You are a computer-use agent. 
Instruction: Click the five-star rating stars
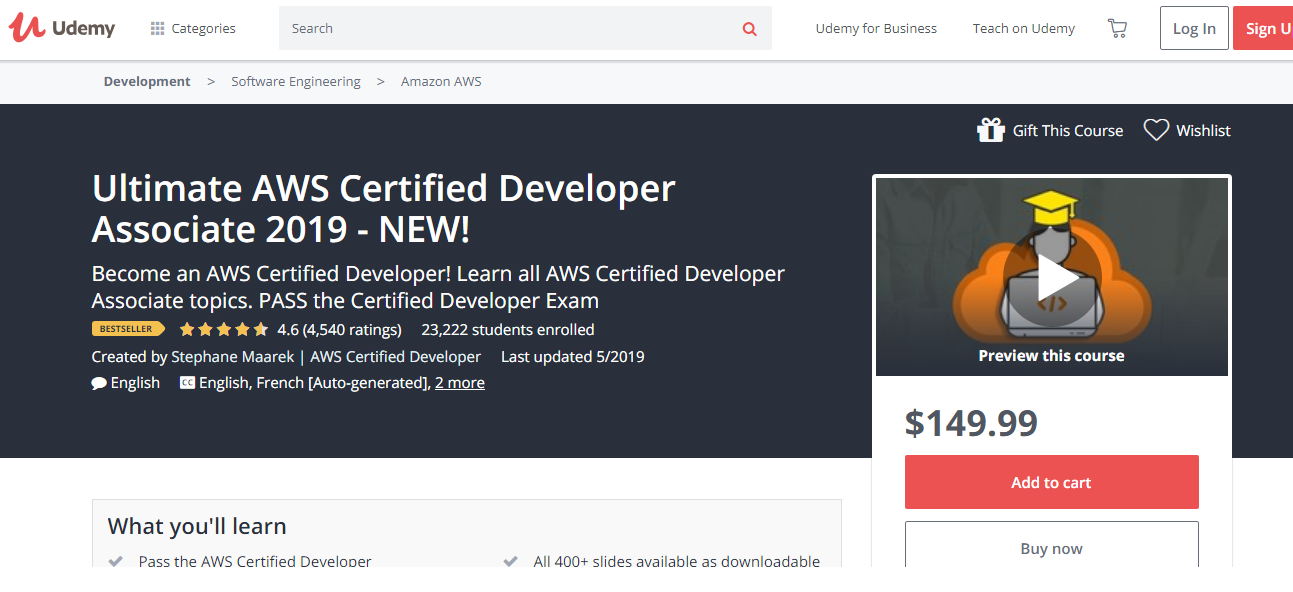click(224, 329)
